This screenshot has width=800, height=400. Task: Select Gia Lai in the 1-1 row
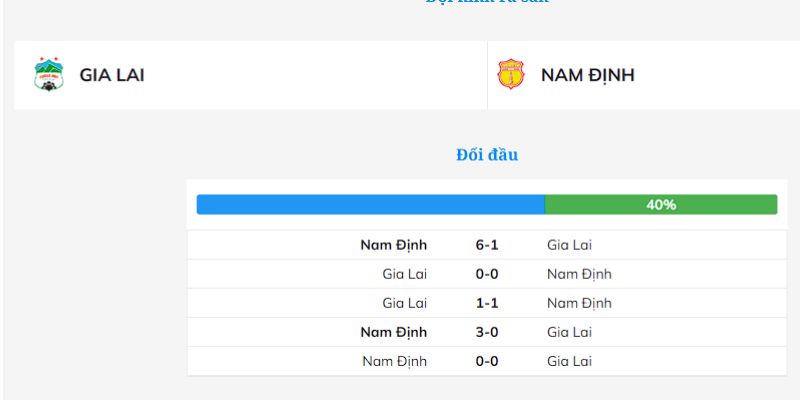point(404,303)
